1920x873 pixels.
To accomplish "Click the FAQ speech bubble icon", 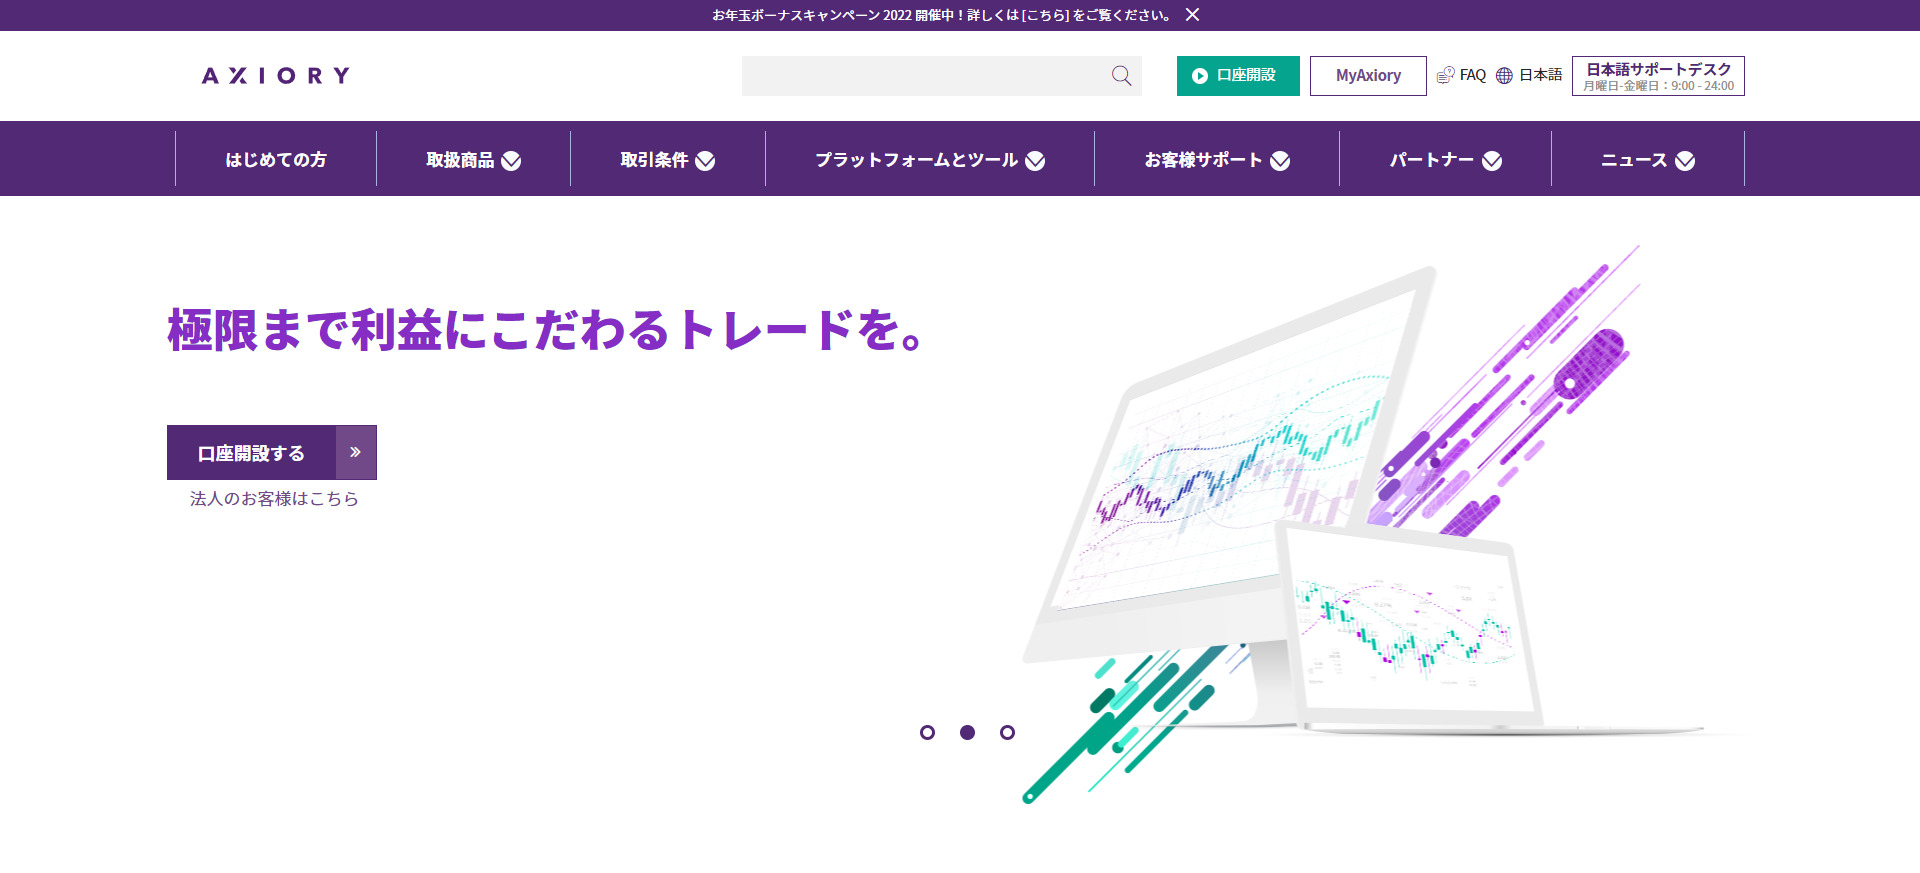I will pos(1445,75).
